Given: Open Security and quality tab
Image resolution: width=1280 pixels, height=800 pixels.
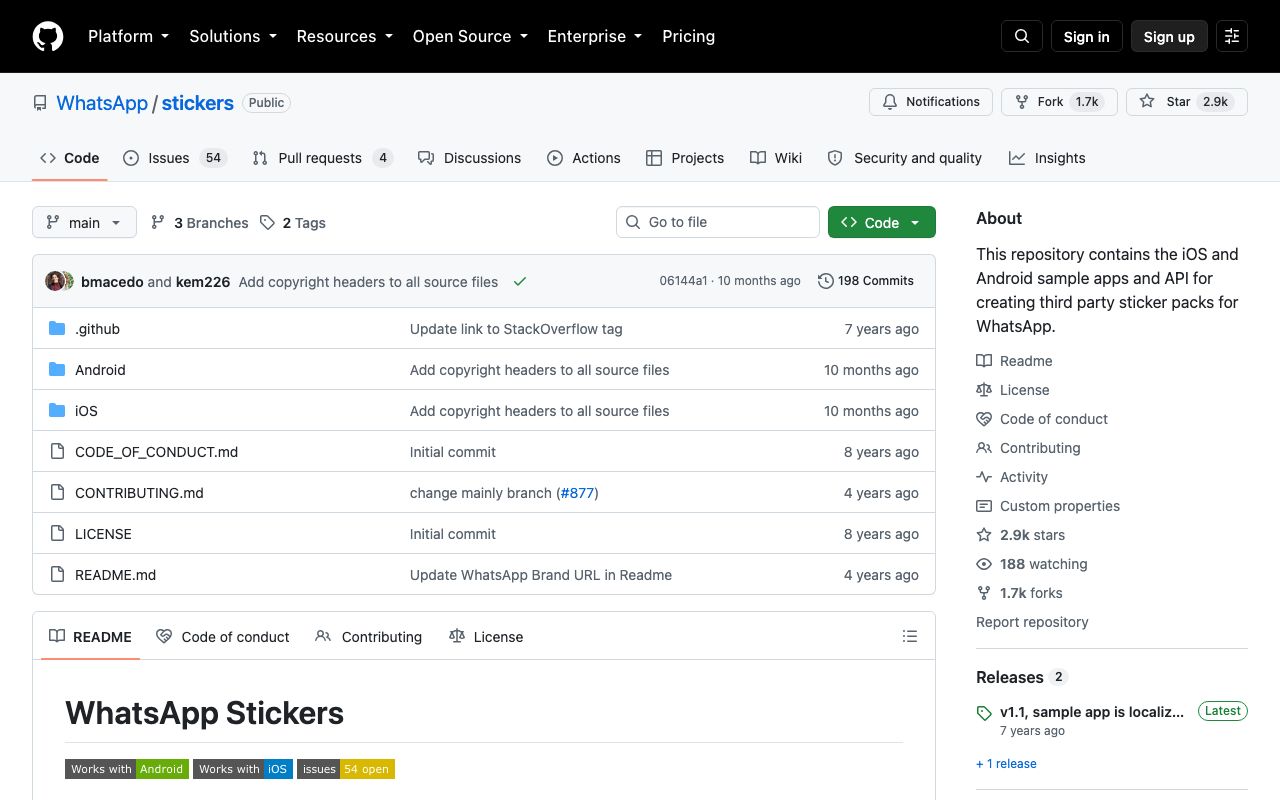Looking at the screenshot, I should click(x=905, y=158).
